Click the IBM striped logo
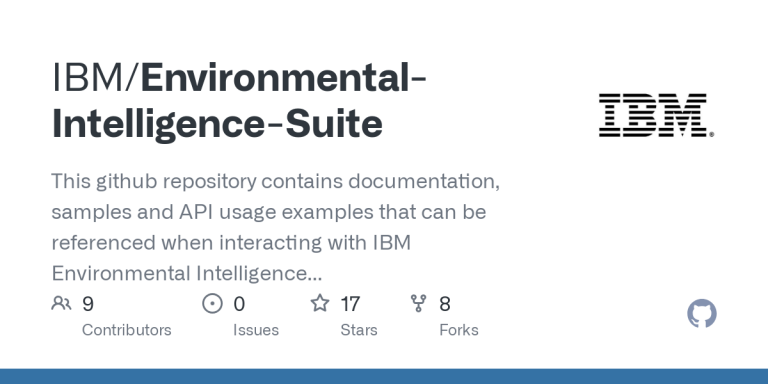 656,115
